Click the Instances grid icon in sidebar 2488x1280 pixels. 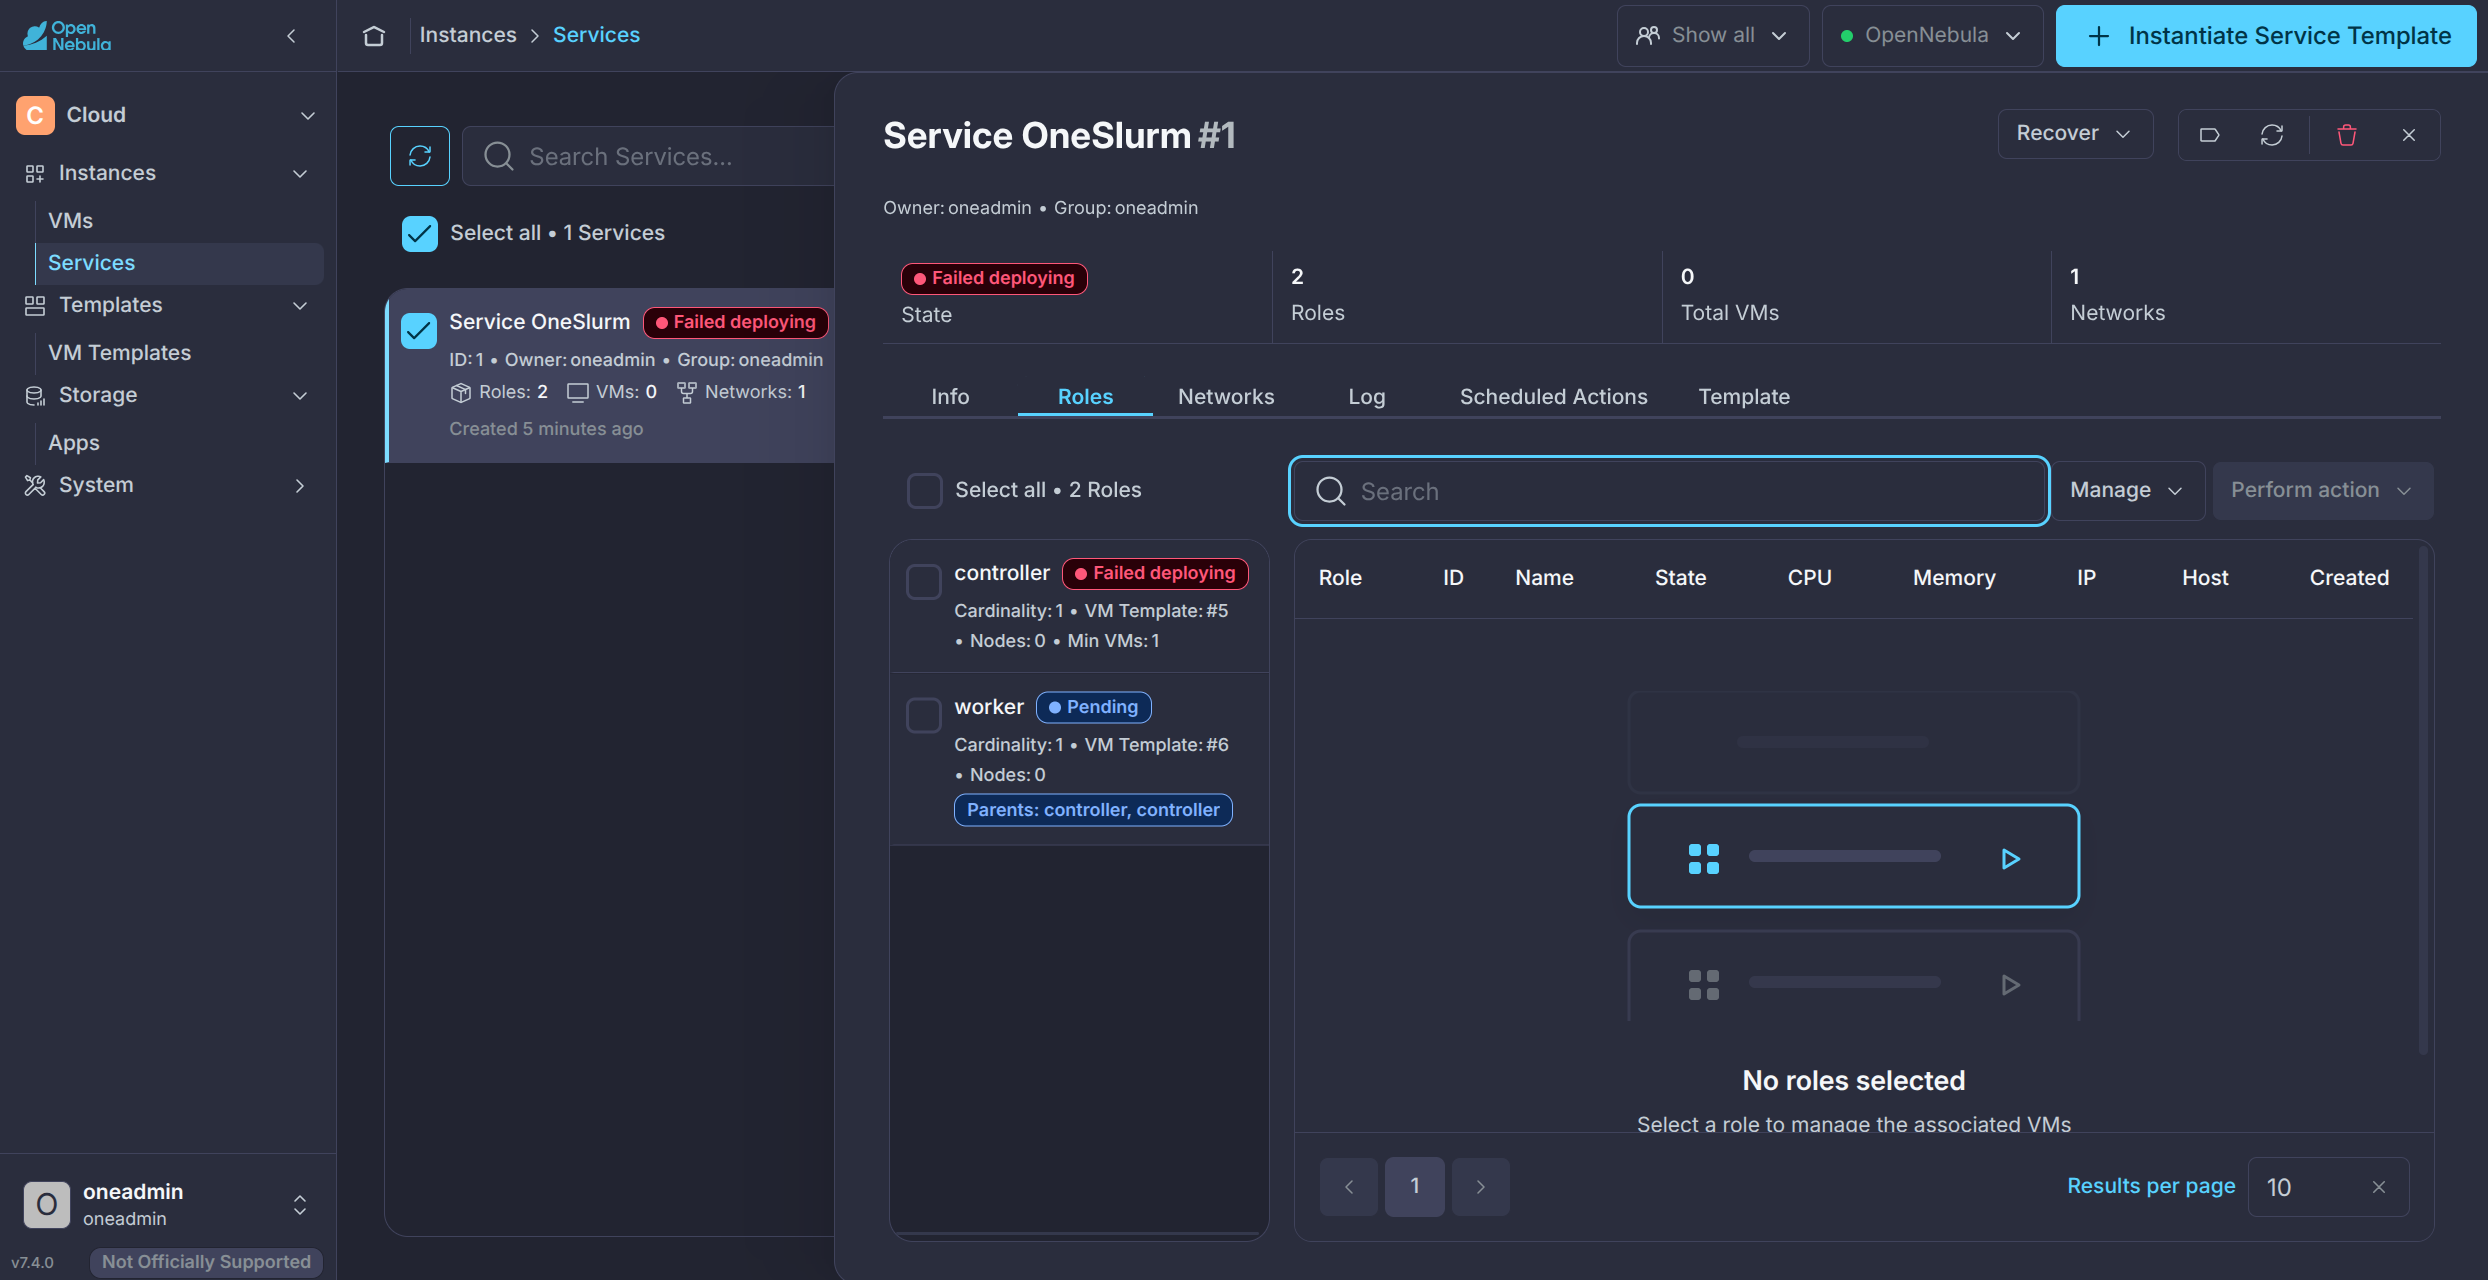coord(35,174)
